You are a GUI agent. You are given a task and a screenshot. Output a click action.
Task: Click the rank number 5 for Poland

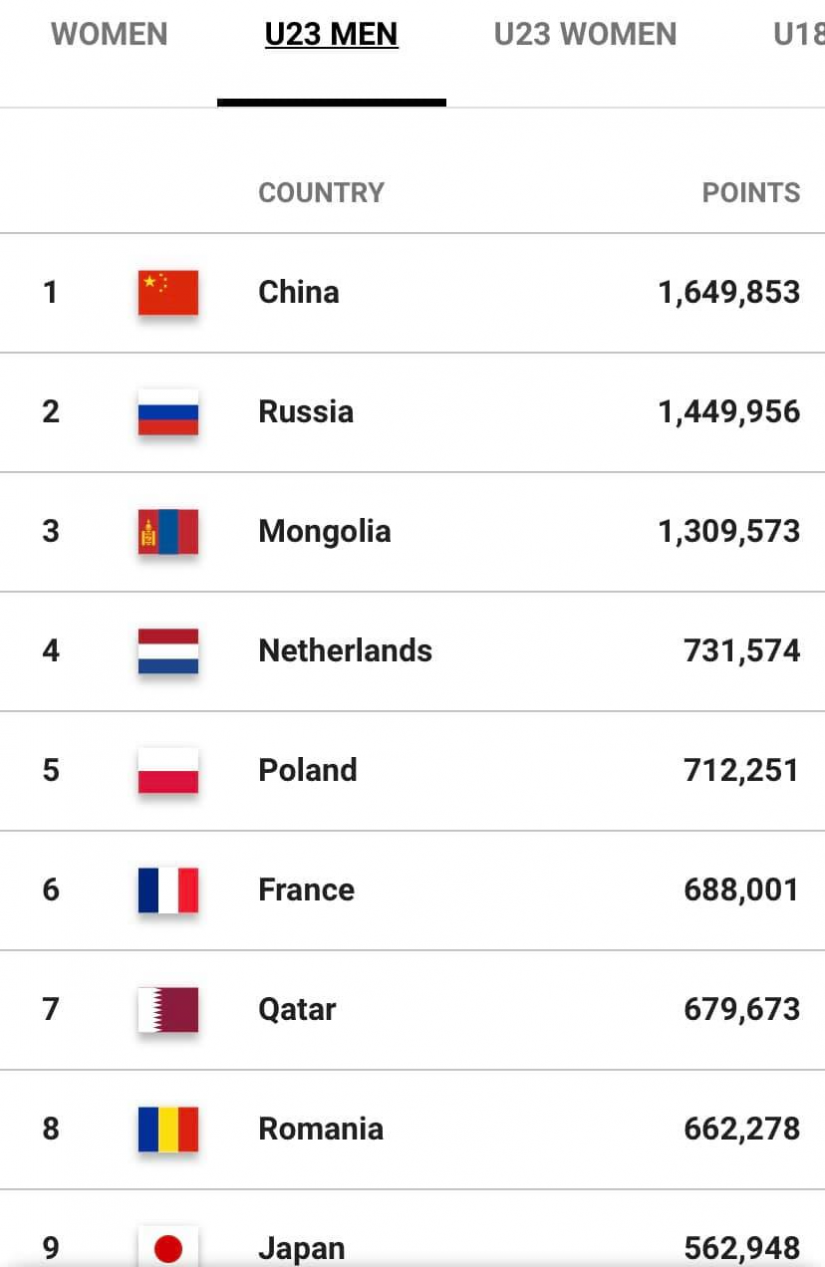click(50, 770)
